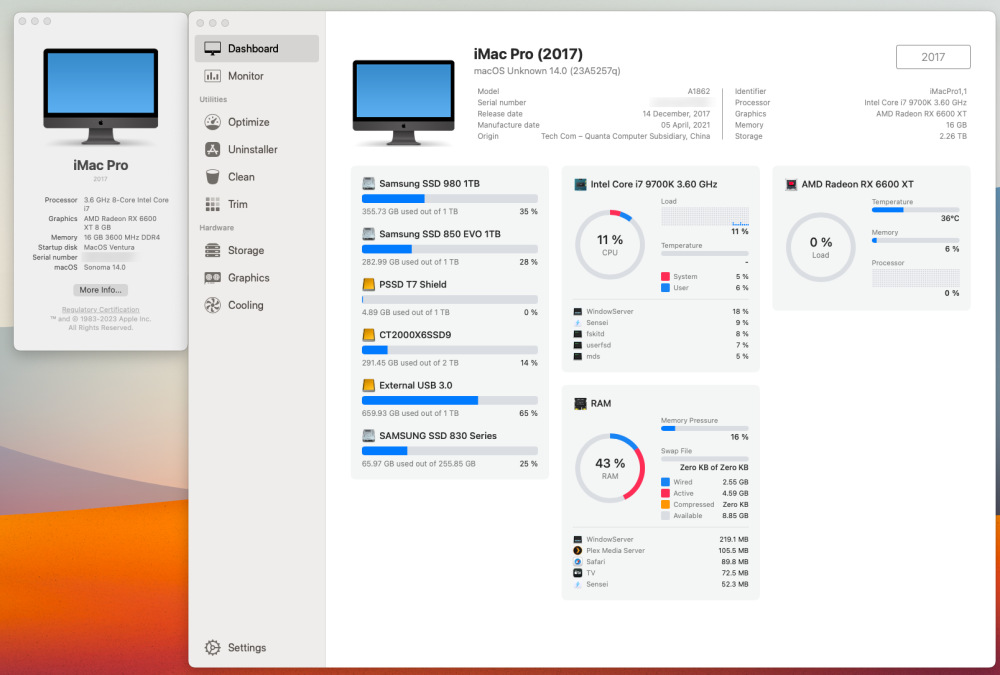The image size is (1000, 675).
Task: Click the GPU 0 % Load gauge
Action: tap(820, 247)
